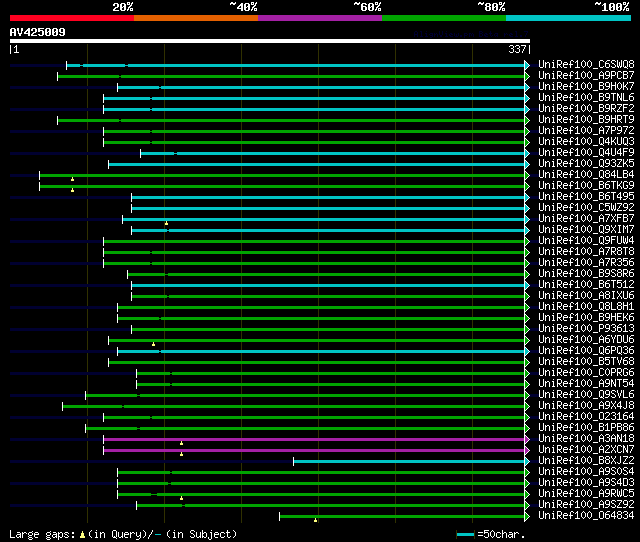Click the UniRef100_A9NT54 label
The height and width of the screenshot is (542, 640).
(586, 384)
